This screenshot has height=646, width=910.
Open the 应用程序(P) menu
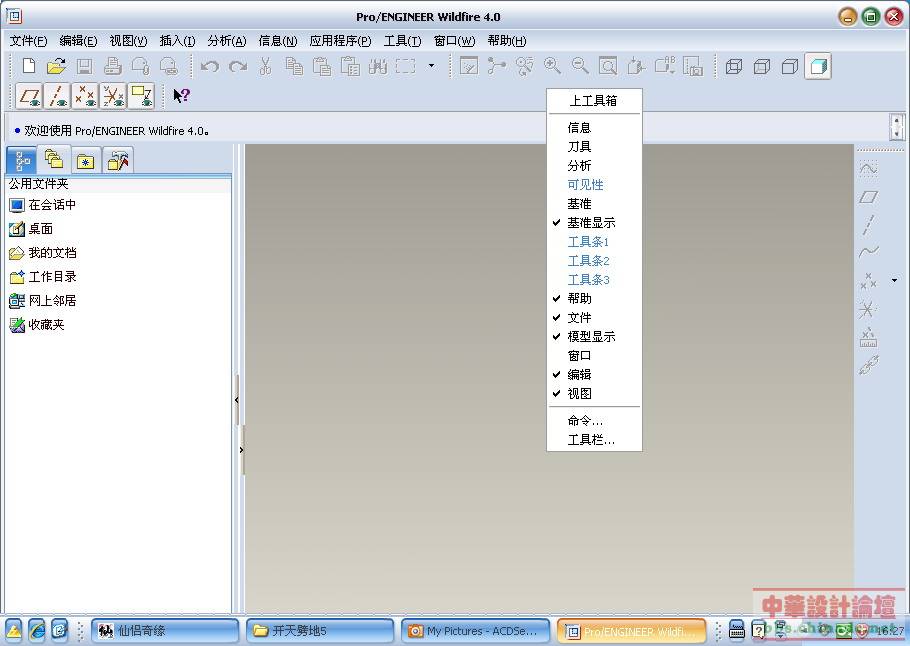point(340,41)
